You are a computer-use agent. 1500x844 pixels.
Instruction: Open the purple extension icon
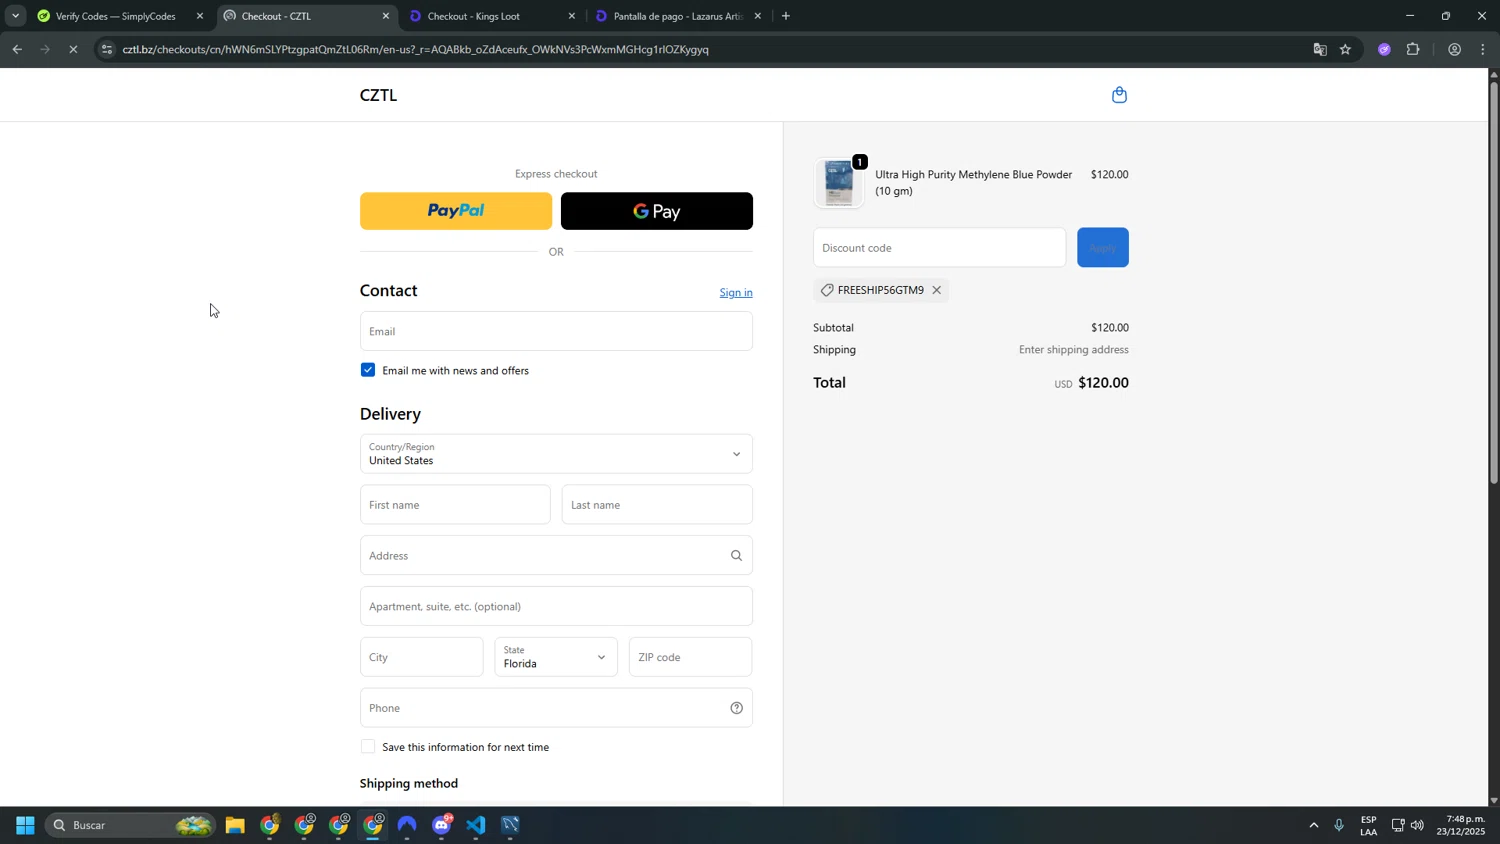(1384, 49)
